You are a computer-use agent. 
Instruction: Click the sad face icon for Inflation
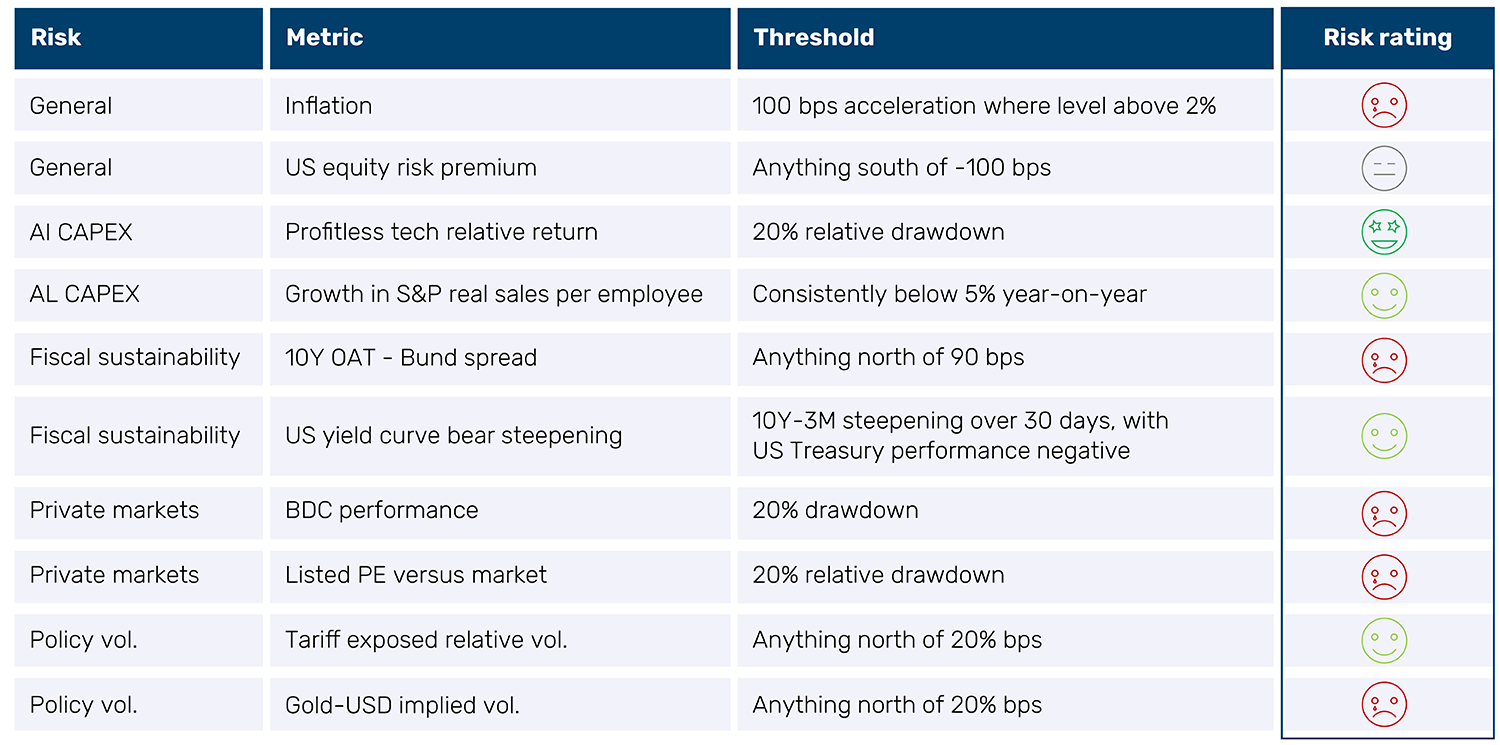coord(1384,105)
